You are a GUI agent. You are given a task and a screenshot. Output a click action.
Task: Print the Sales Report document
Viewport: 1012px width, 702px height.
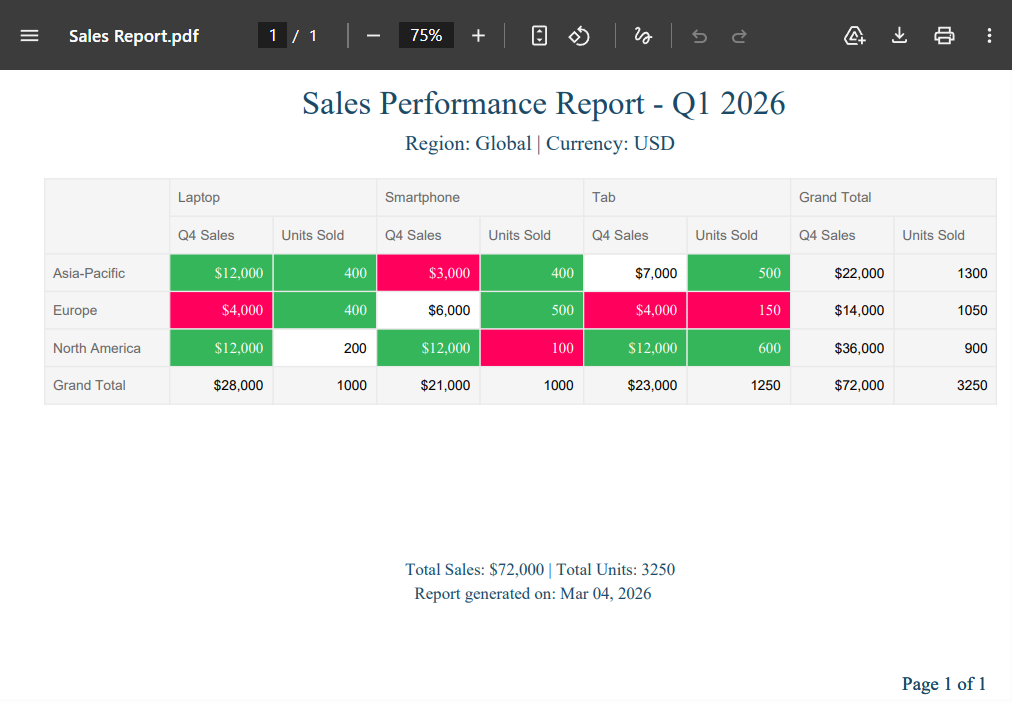tap(944, 35)
